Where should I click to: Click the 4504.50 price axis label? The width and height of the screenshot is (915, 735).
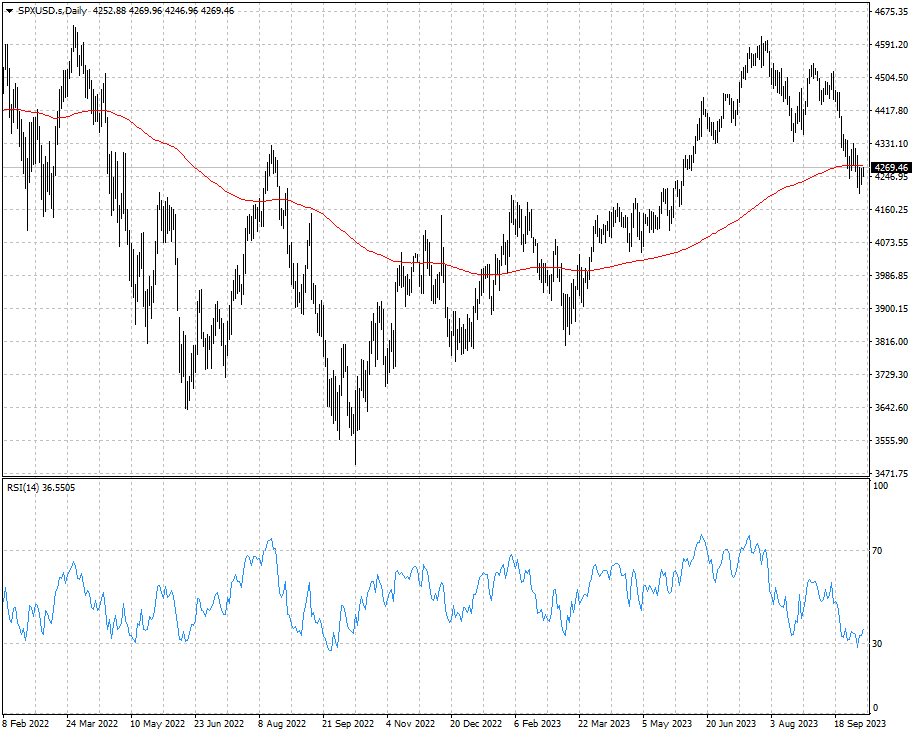[891, 77]
